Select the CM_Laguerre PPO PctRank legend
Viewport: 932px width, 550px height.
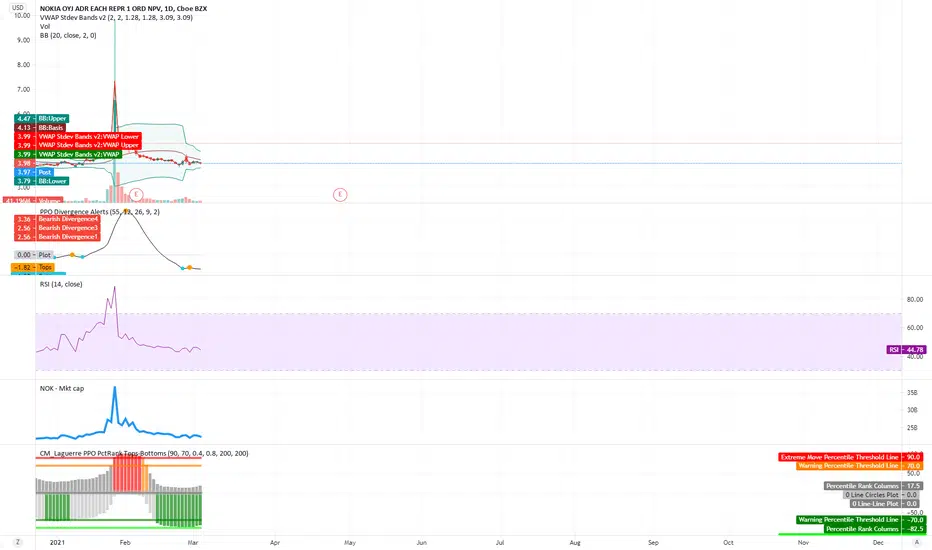tap(144, 453)
